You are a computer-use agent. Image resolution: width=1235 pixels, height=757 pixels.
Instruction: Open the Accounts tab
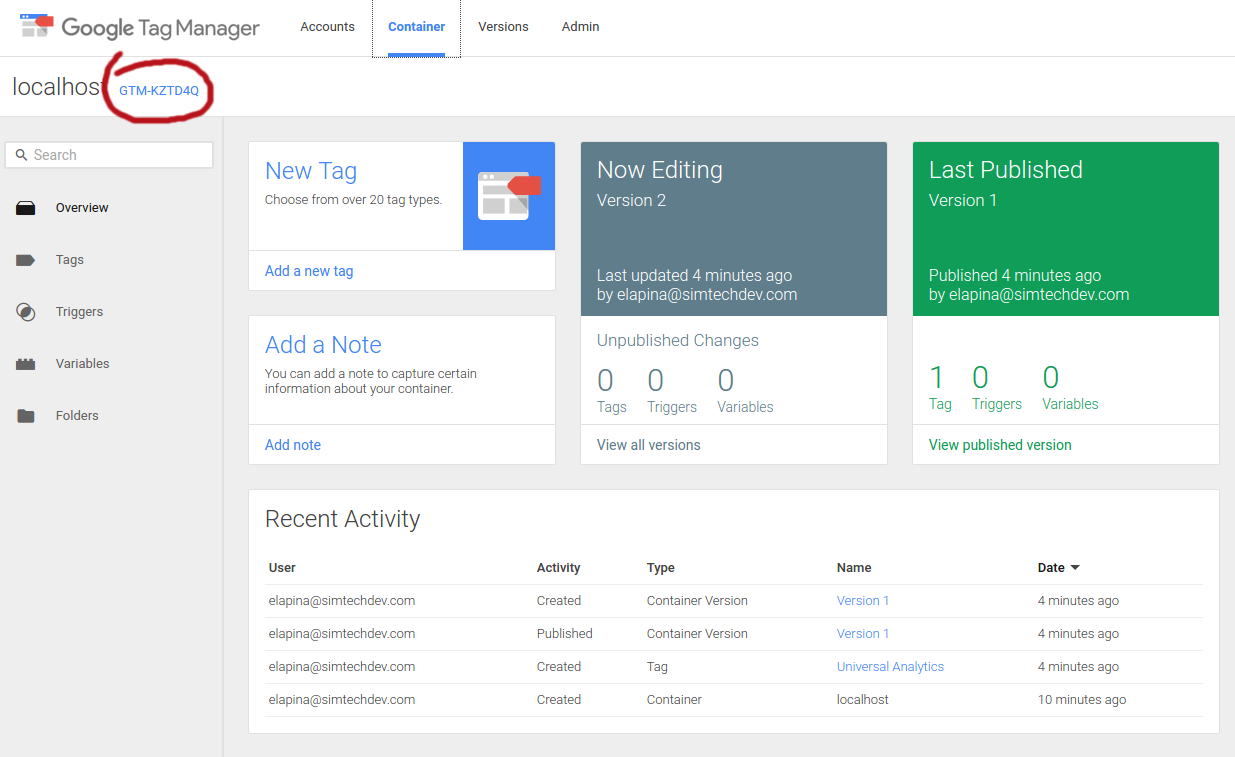click(327, 27)
